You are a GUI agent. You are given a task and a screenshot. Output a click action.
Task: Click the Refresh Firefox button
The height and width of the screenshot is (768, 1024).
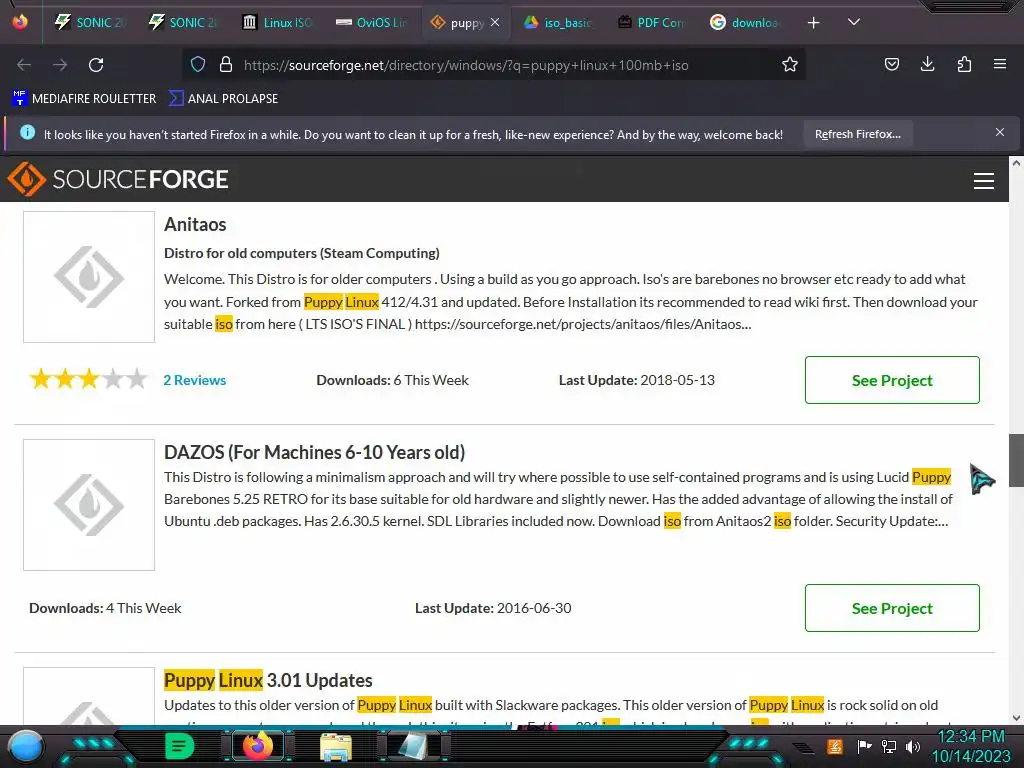tap(857, 134)
